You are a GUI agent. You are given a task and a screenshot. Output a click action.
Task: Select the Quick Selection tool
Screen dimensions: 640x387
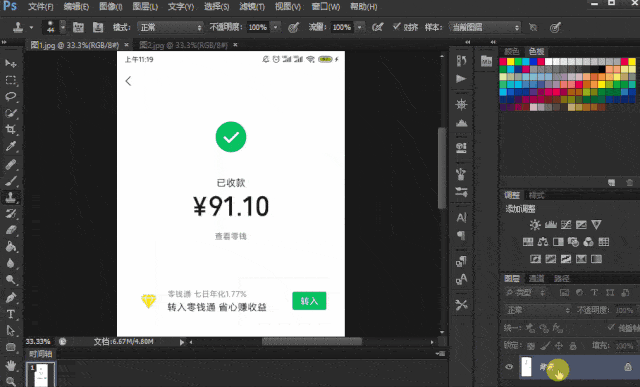coord(11,113)
